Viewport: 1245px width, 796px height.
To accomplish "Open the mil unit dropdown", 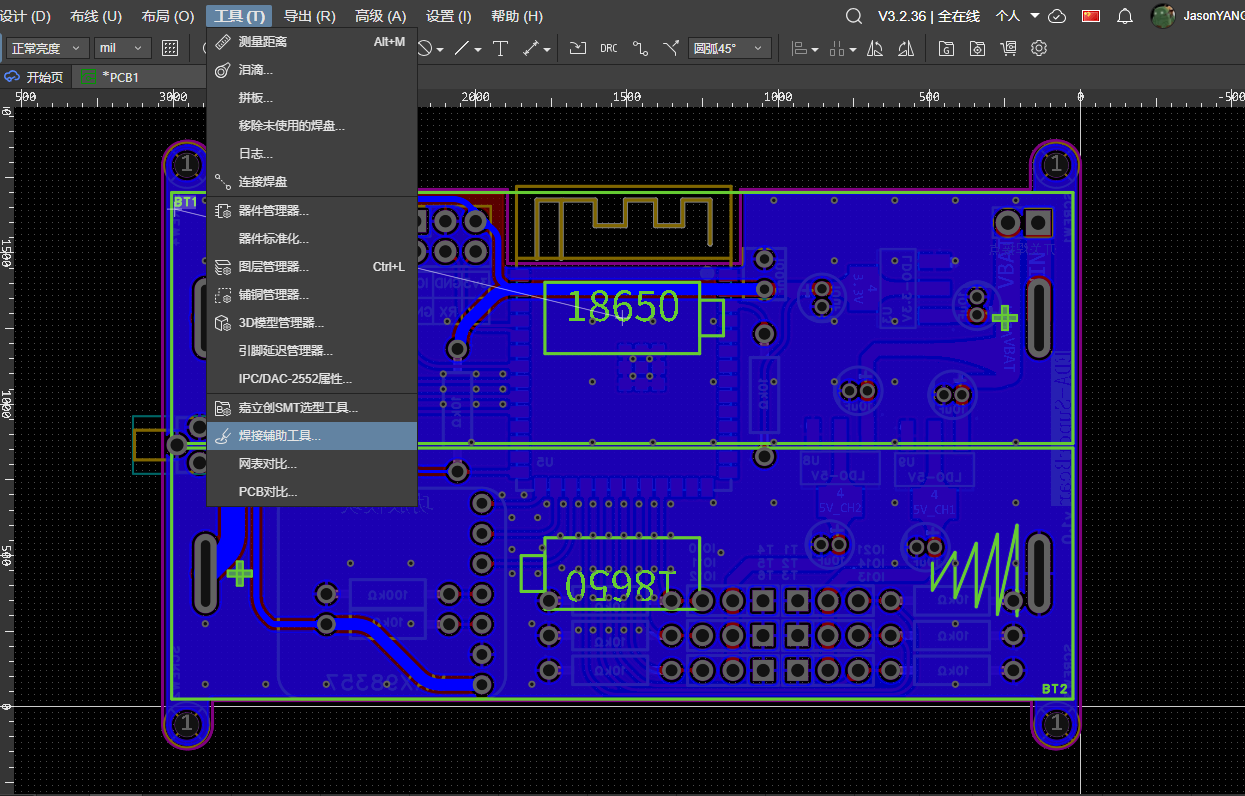I will (122, 48).
